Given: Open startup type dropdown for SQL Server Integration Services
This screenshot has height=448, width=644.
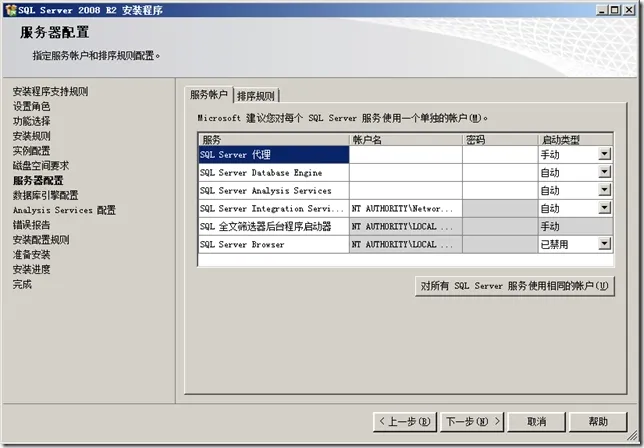Looking at the screenshot, I should tap(605, 208).
